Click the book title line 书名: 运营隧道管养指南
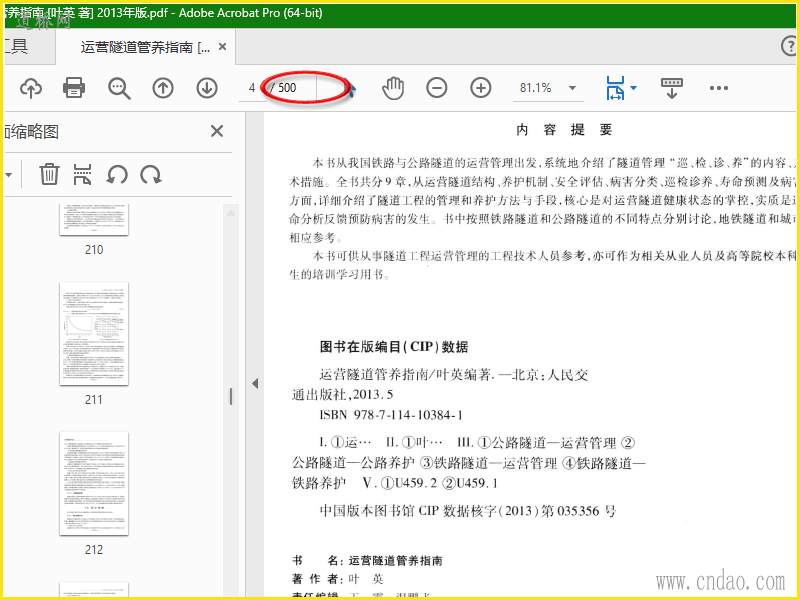The width and height of the screenshot is (800, 600). (367, 561)
